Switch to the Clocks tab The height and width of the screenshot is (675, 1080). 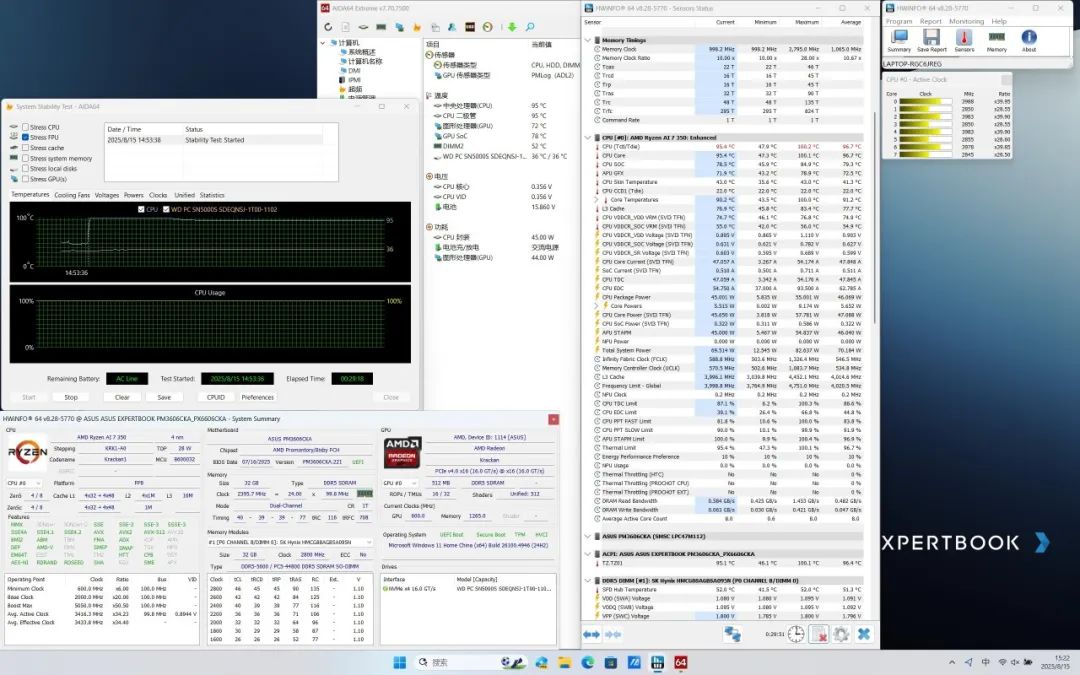(158, 196)
